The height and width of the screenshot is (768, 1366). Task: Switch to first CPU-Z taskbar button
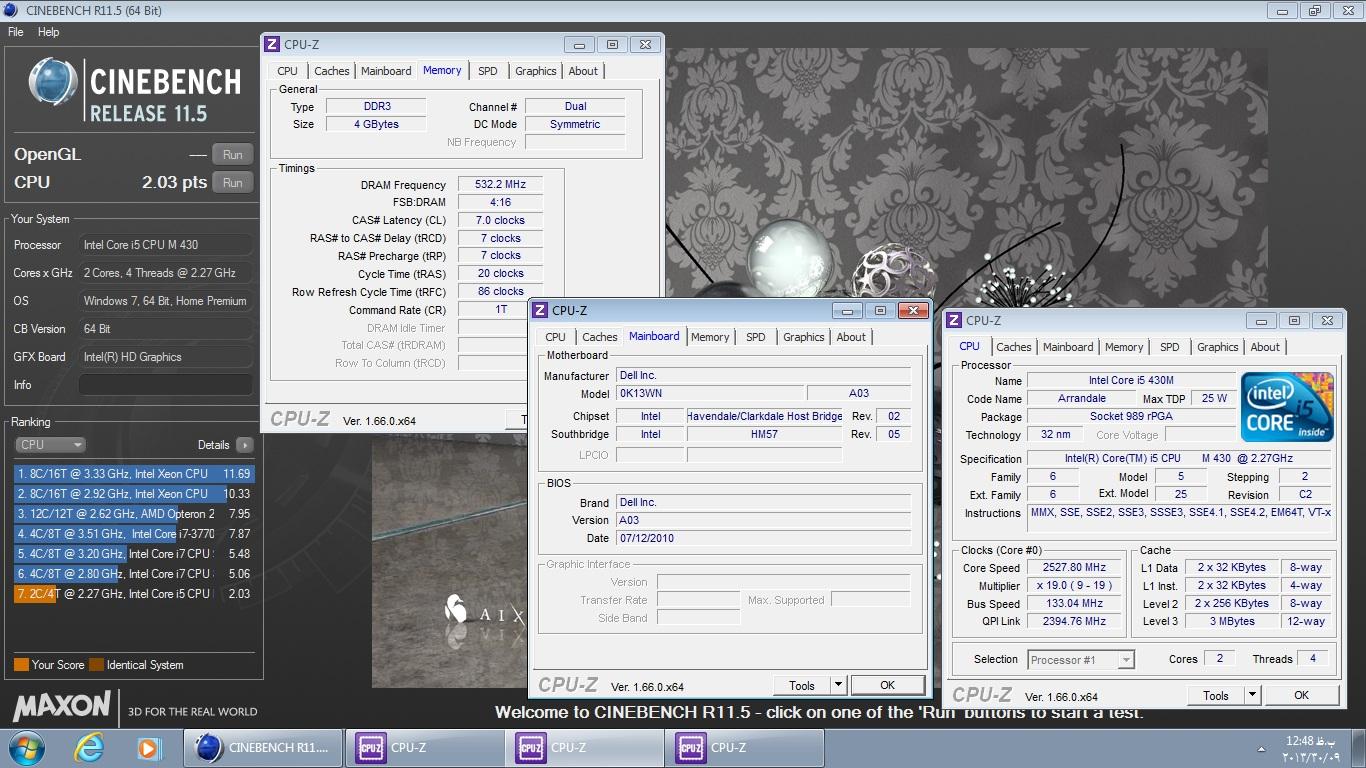tap(424, 748)
